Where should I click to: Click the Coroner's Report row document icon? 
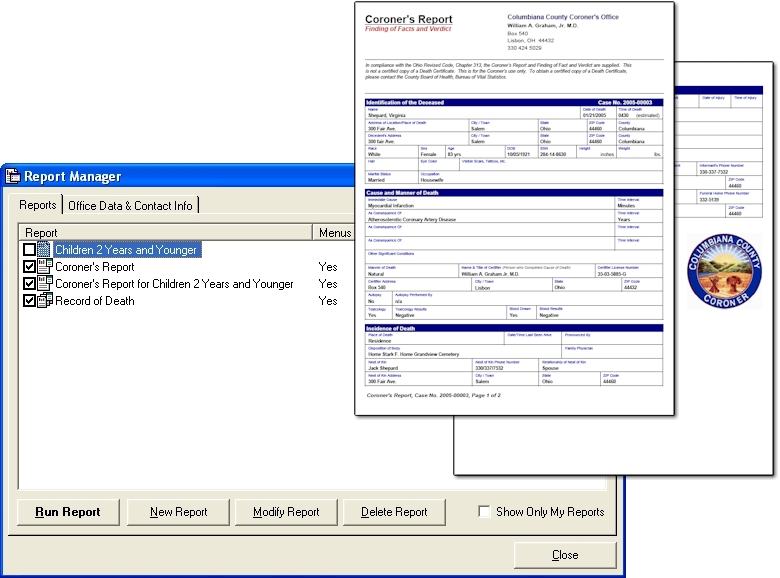45,267
